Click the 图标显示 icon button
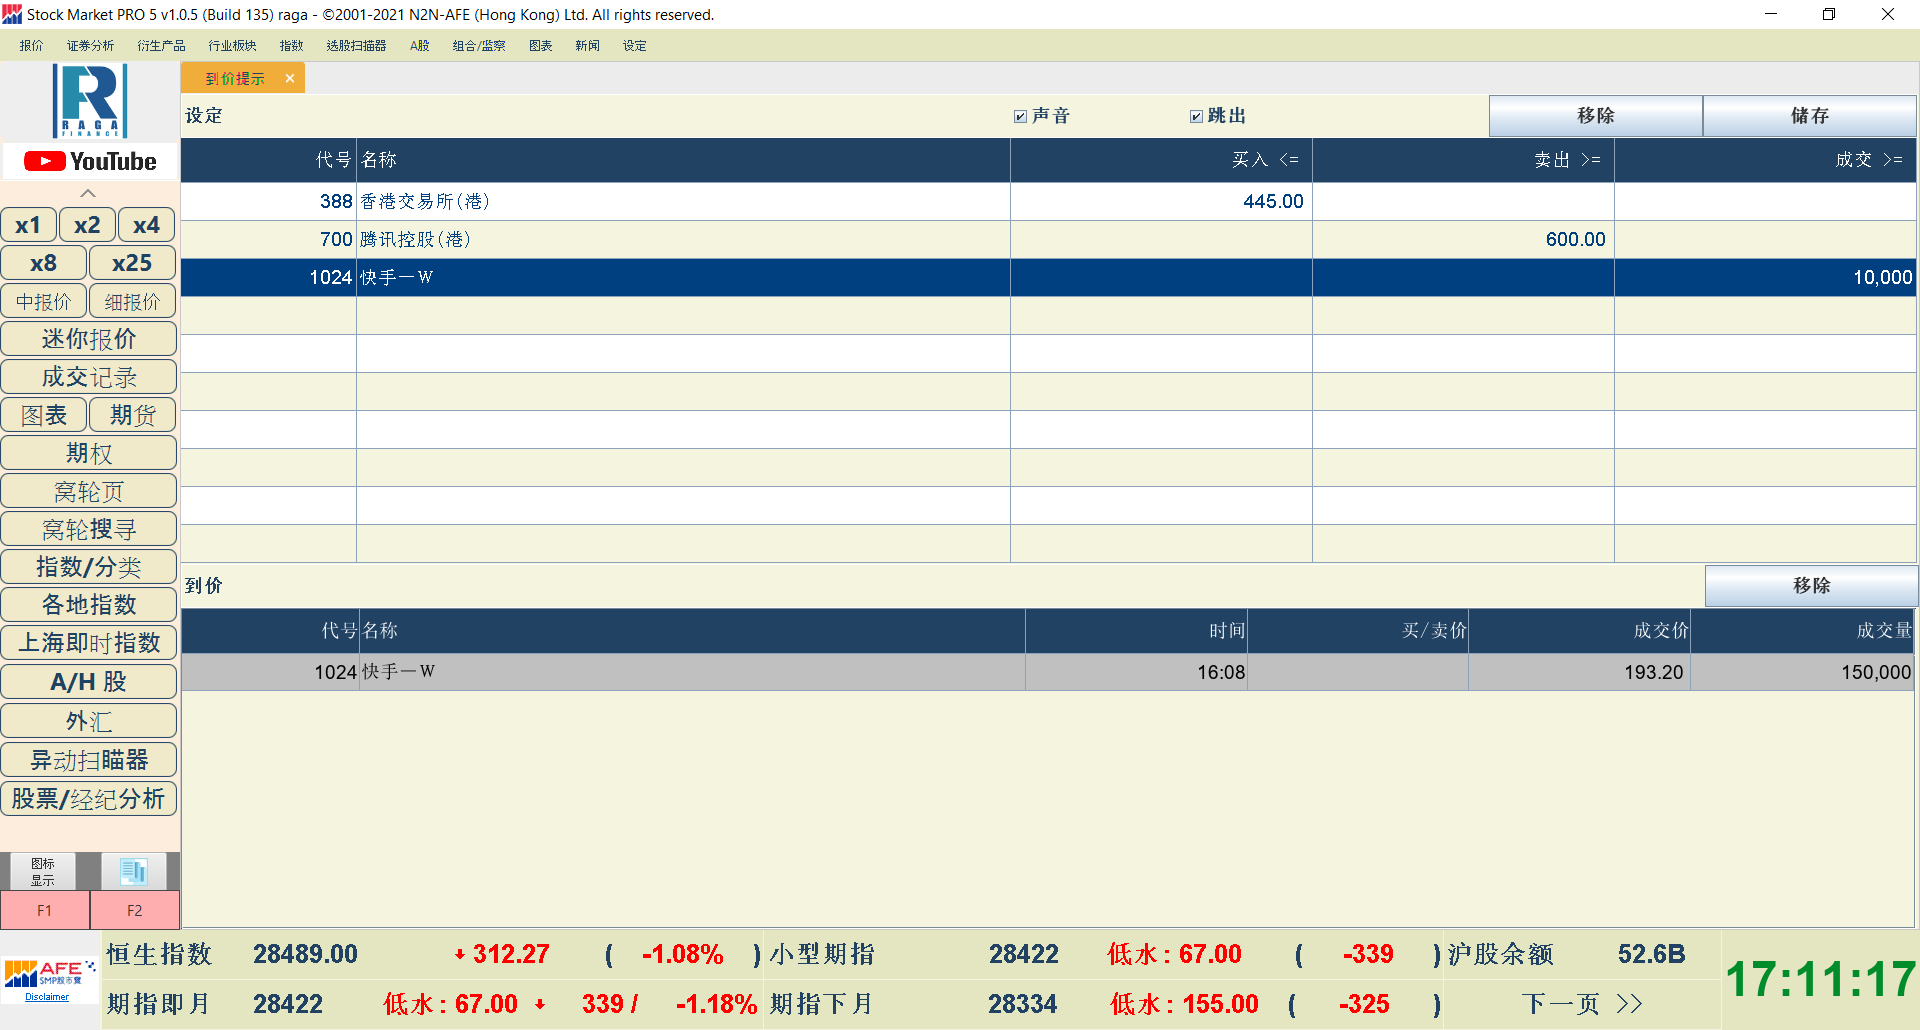 [x=42, y=871]
